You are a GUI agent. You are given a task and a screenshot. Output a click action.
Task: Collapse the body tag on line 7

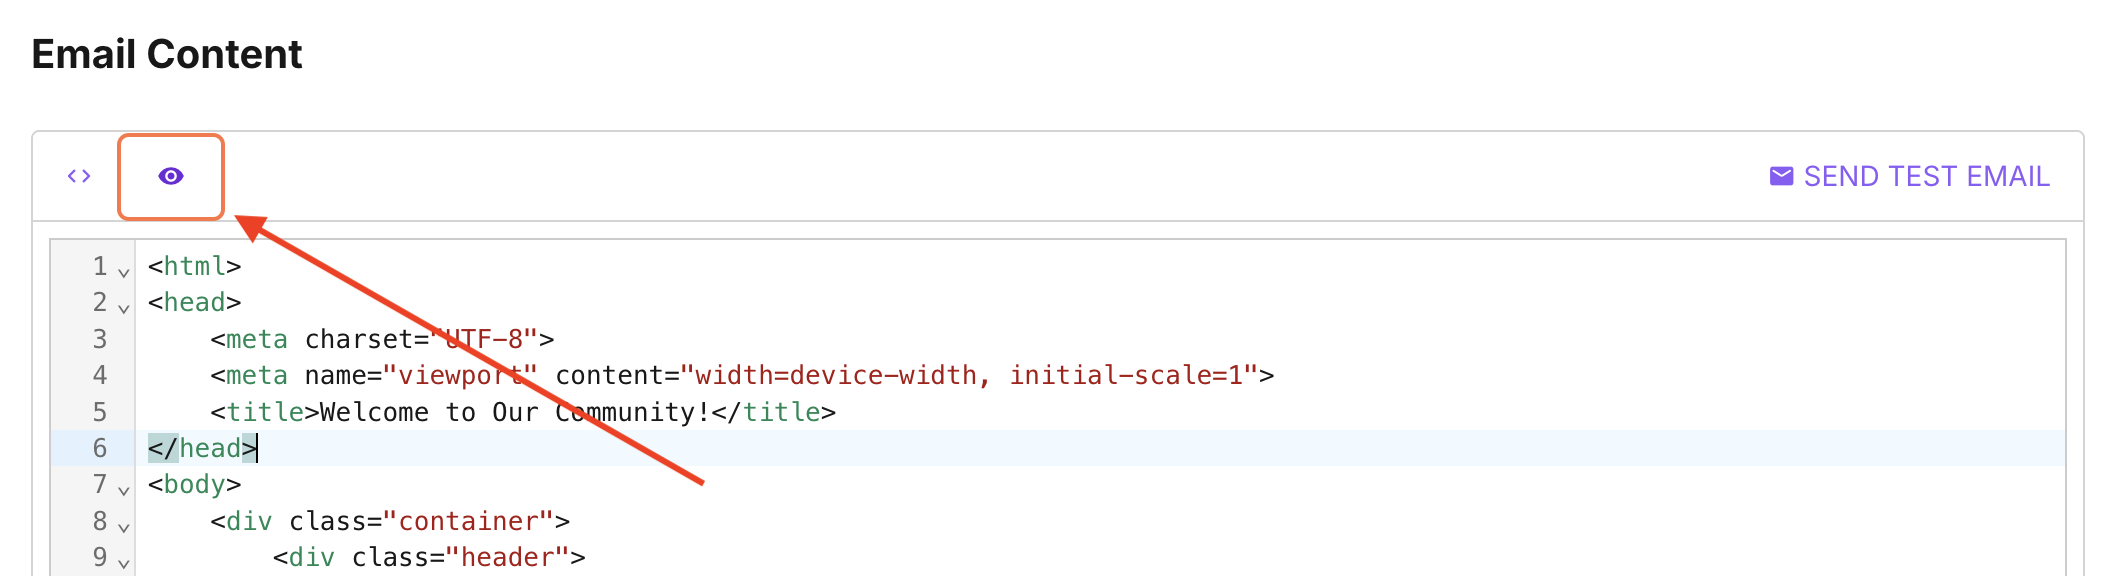(124, 489)
